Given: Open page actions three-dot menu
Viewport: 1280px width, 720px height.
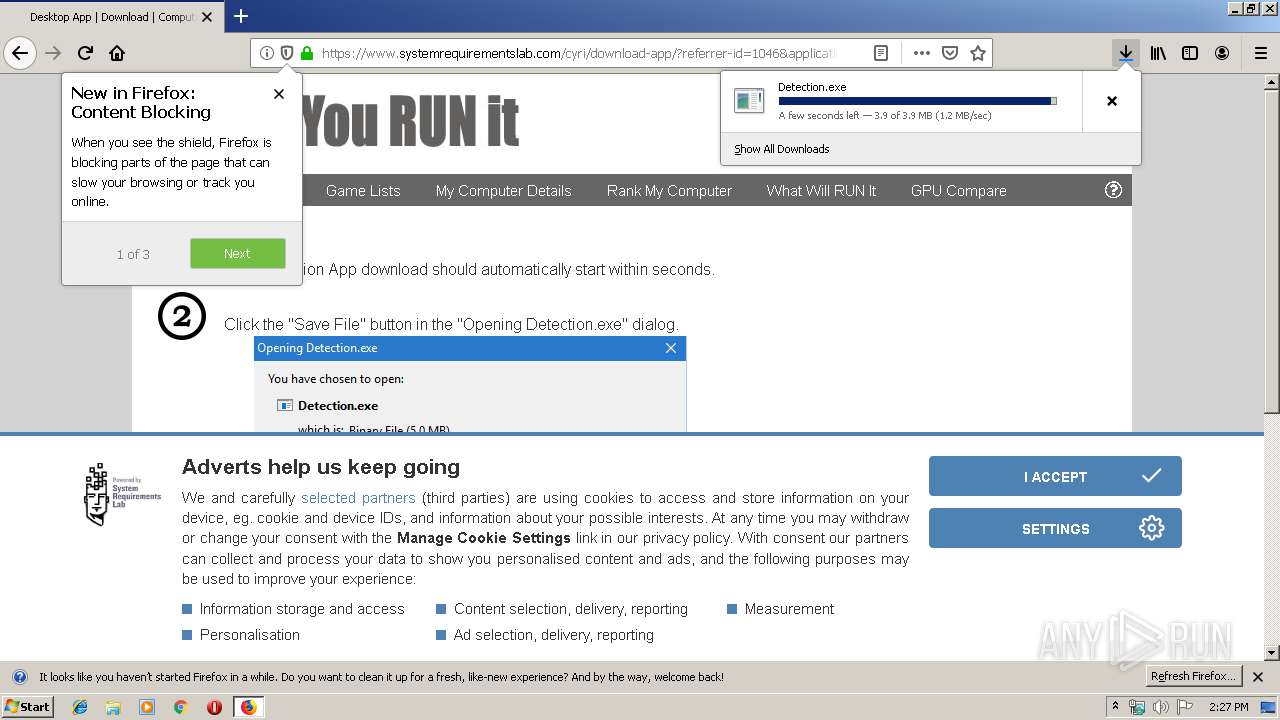Looking at the screenshot, I should [922, 53].
